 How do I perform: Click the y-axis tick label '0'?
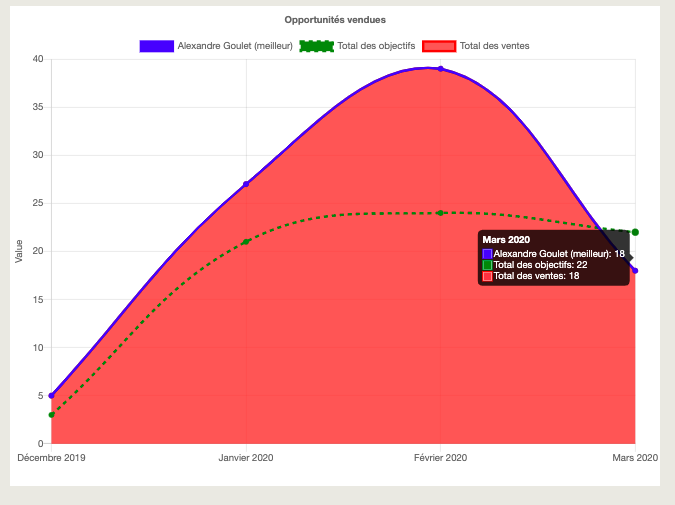click(x=40, y=443)
